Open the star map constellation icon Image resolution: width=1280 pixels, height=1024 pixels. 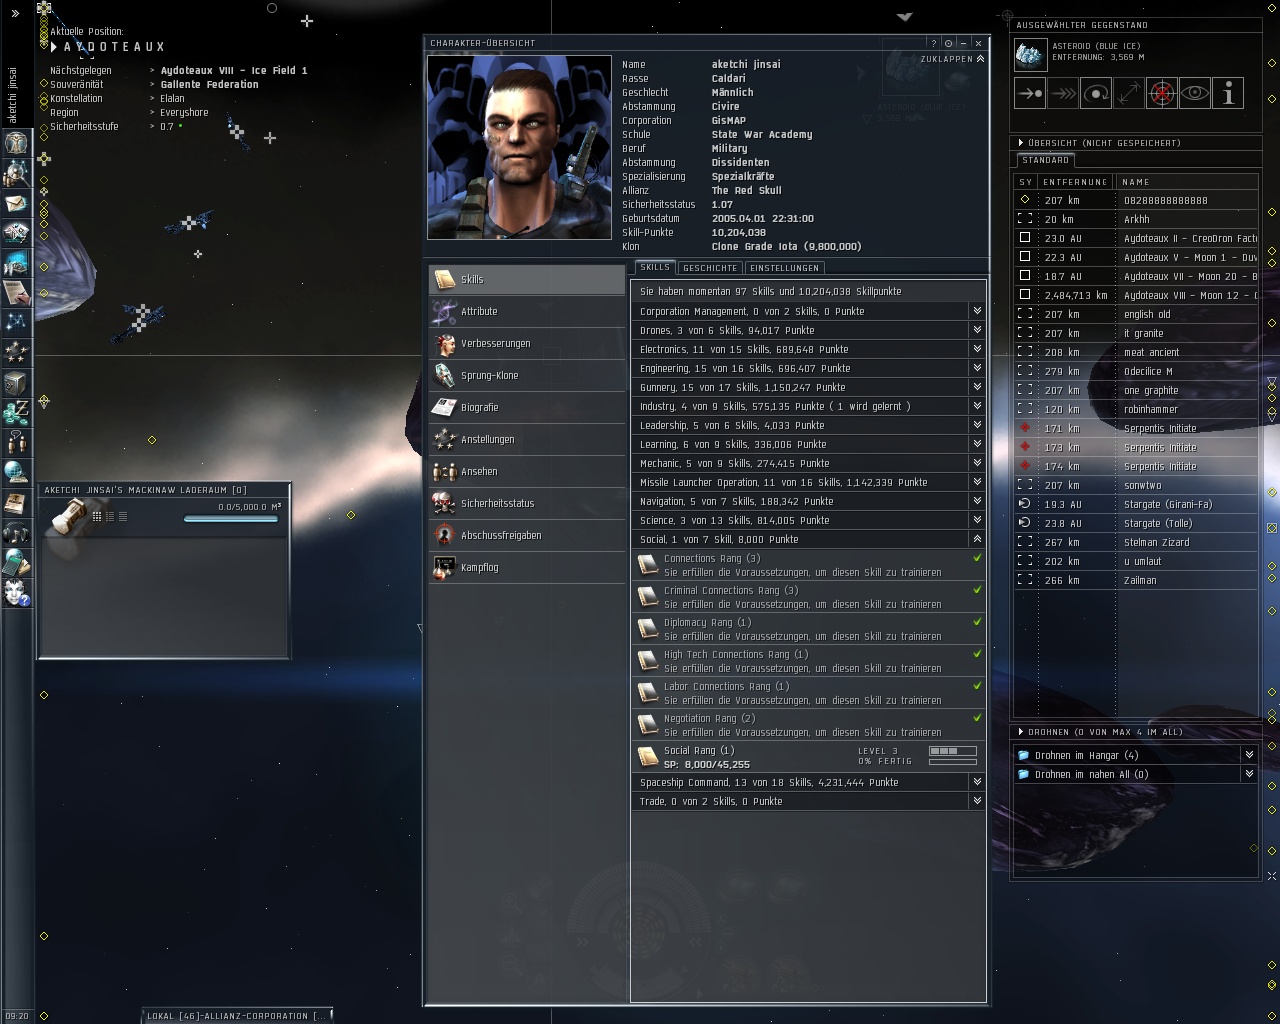click(16, 322)
